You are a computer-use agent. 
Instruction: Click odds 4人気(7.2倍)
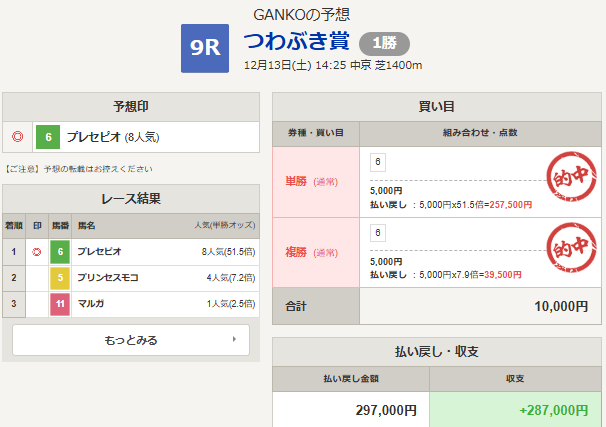point(231,278)
